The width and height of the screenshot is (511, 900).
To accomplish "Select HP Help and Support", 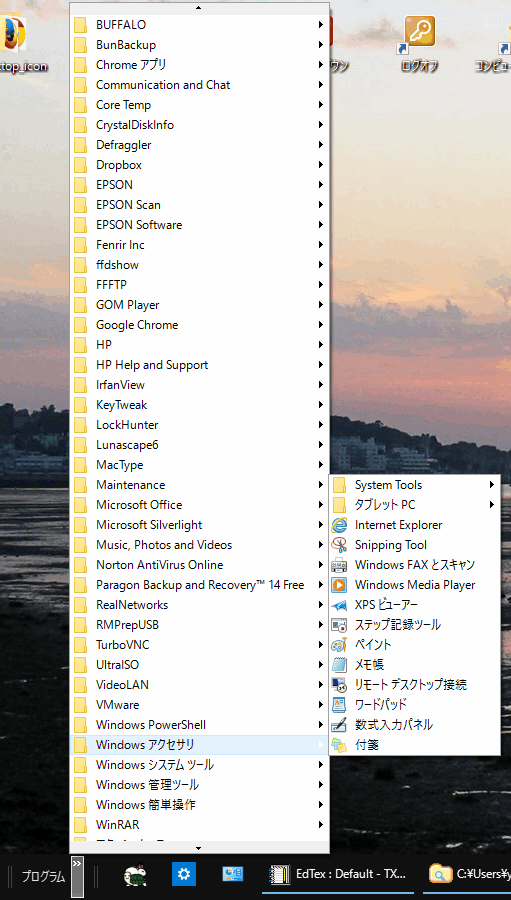I will pos(199,365).
